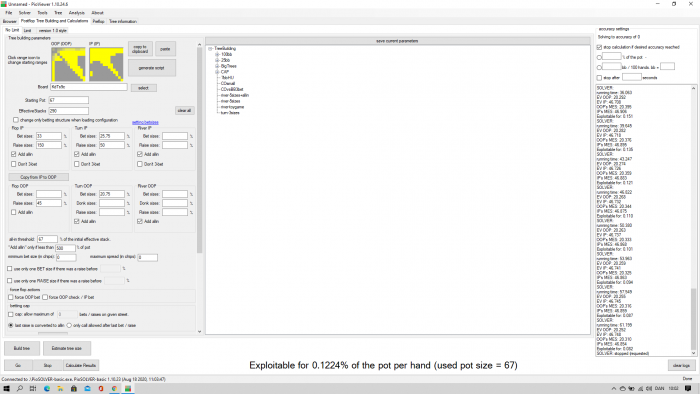Click the PioViewer taskbar icon
The height and width of the screenshot is (394, 700).
128,389
